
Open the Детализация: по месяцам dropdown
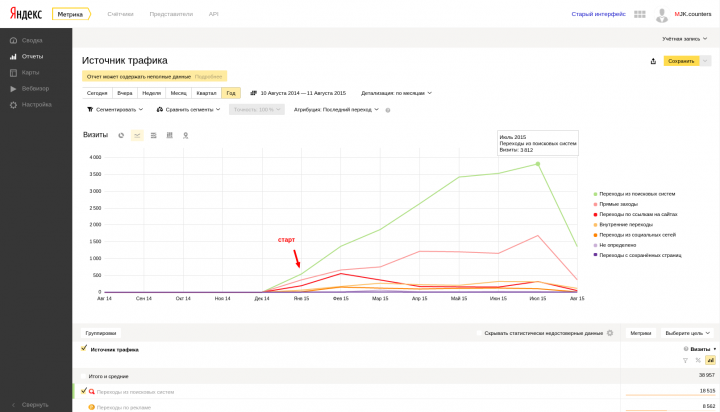click(396, 93)
